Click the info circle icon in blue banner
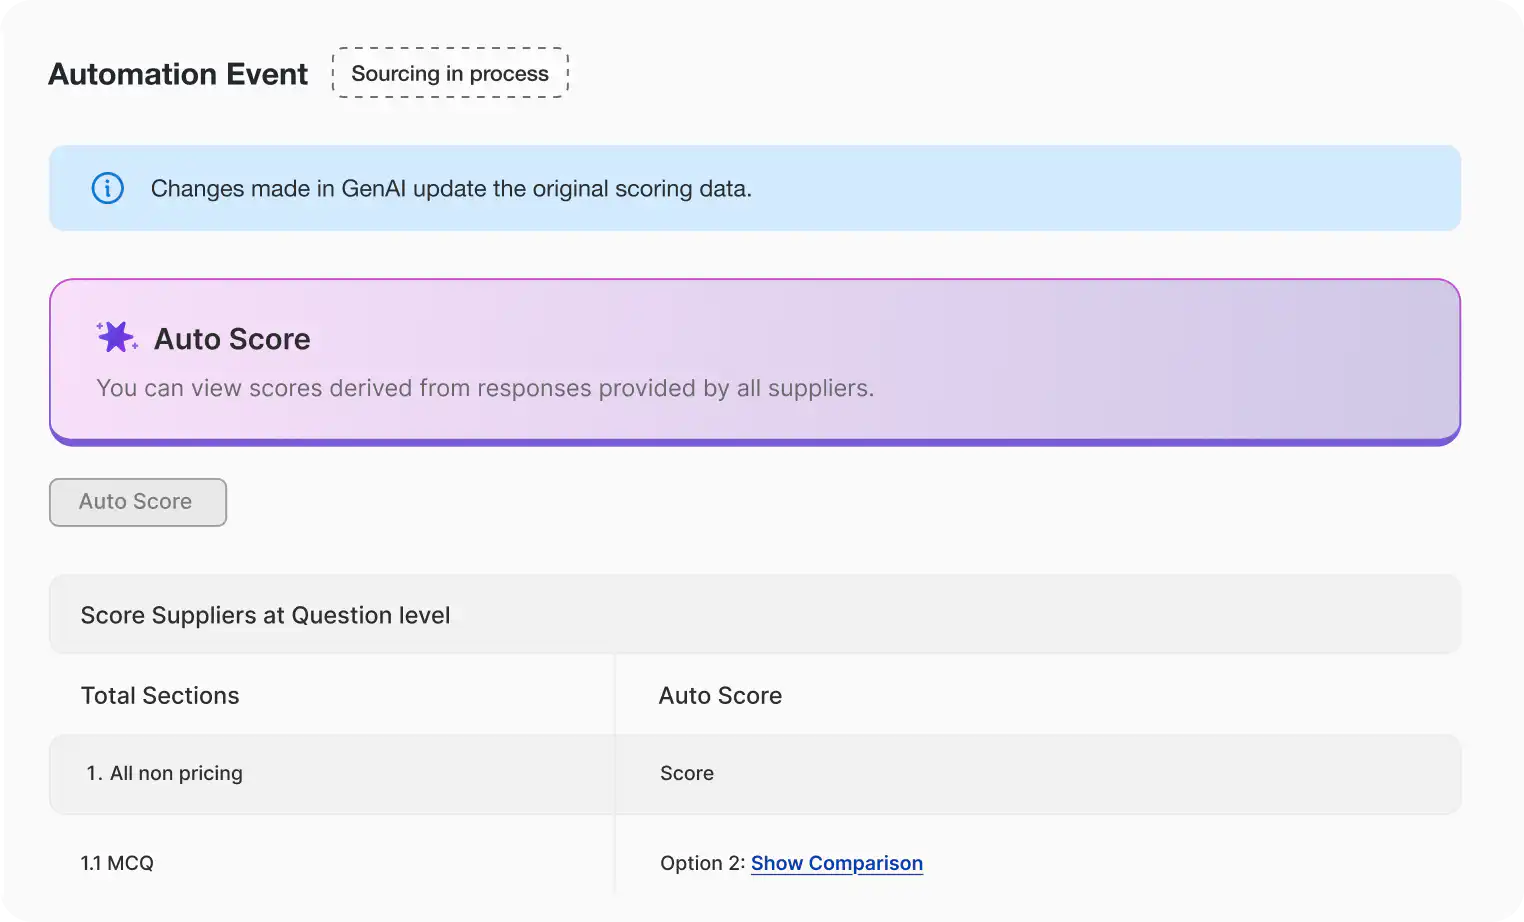Image resolution: width=1524 pixels, height=922 pixels. 108,188
